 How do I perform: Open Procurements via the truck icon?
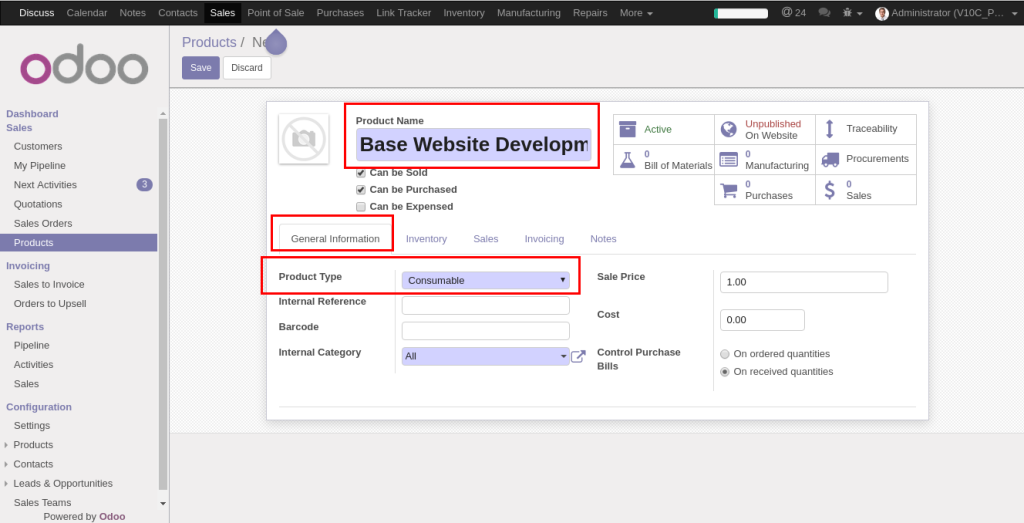829,159
